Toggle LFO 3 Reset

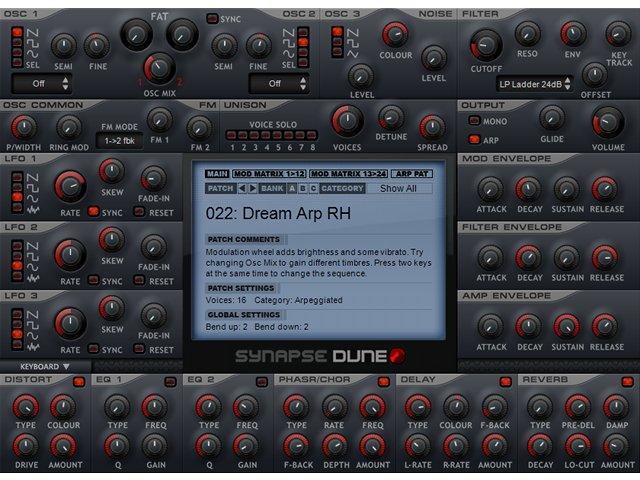tap(140, 349)
